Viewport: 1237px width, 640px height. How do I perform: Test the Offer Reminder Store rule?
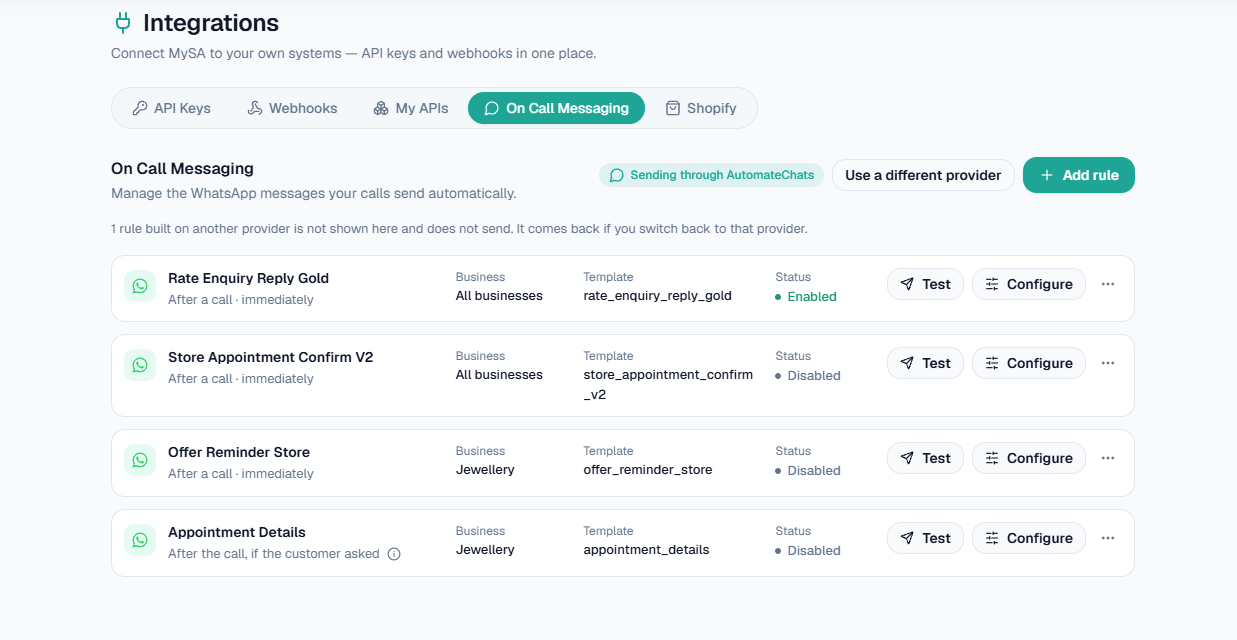[925, 458]
